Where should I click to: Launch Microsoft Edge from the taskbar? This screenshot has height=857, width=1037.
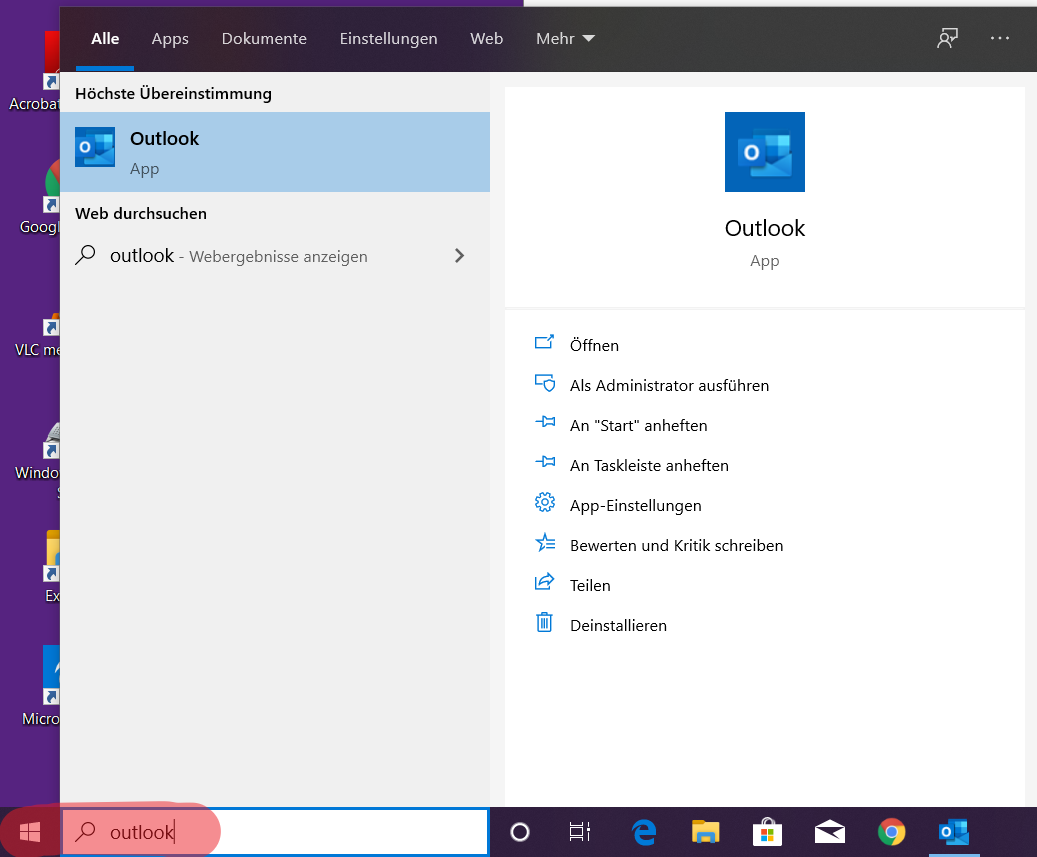tap(644, 832)
